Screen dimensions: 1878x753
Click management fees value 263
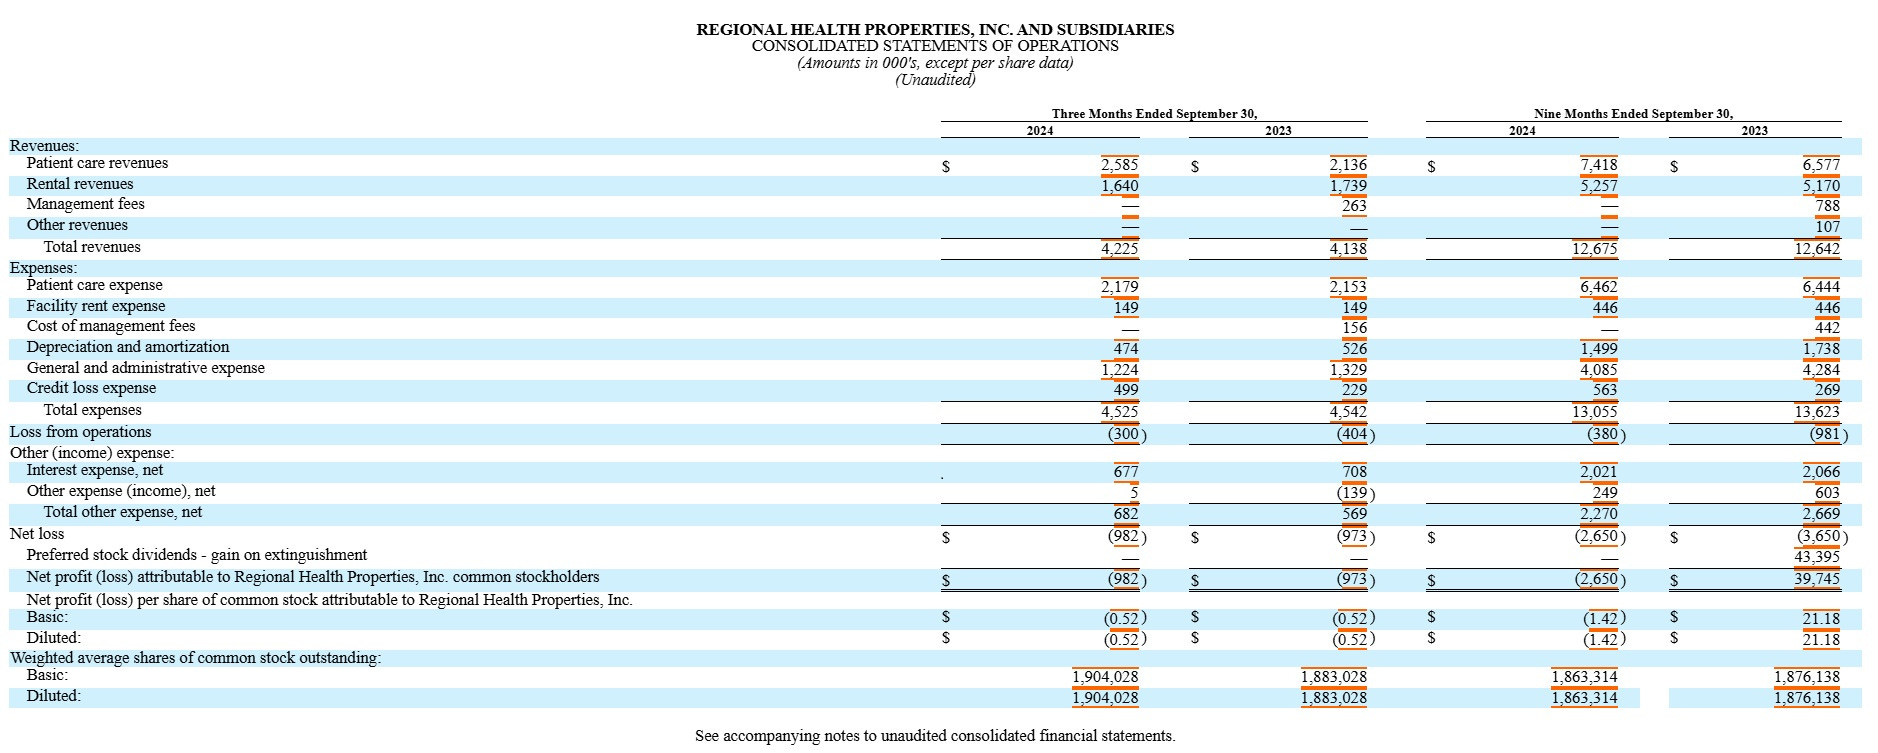[1354, 206]
